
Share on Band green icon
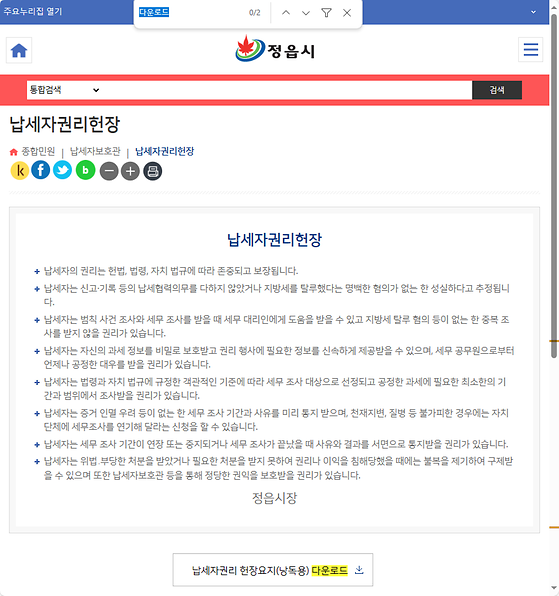tap(86, 170)
